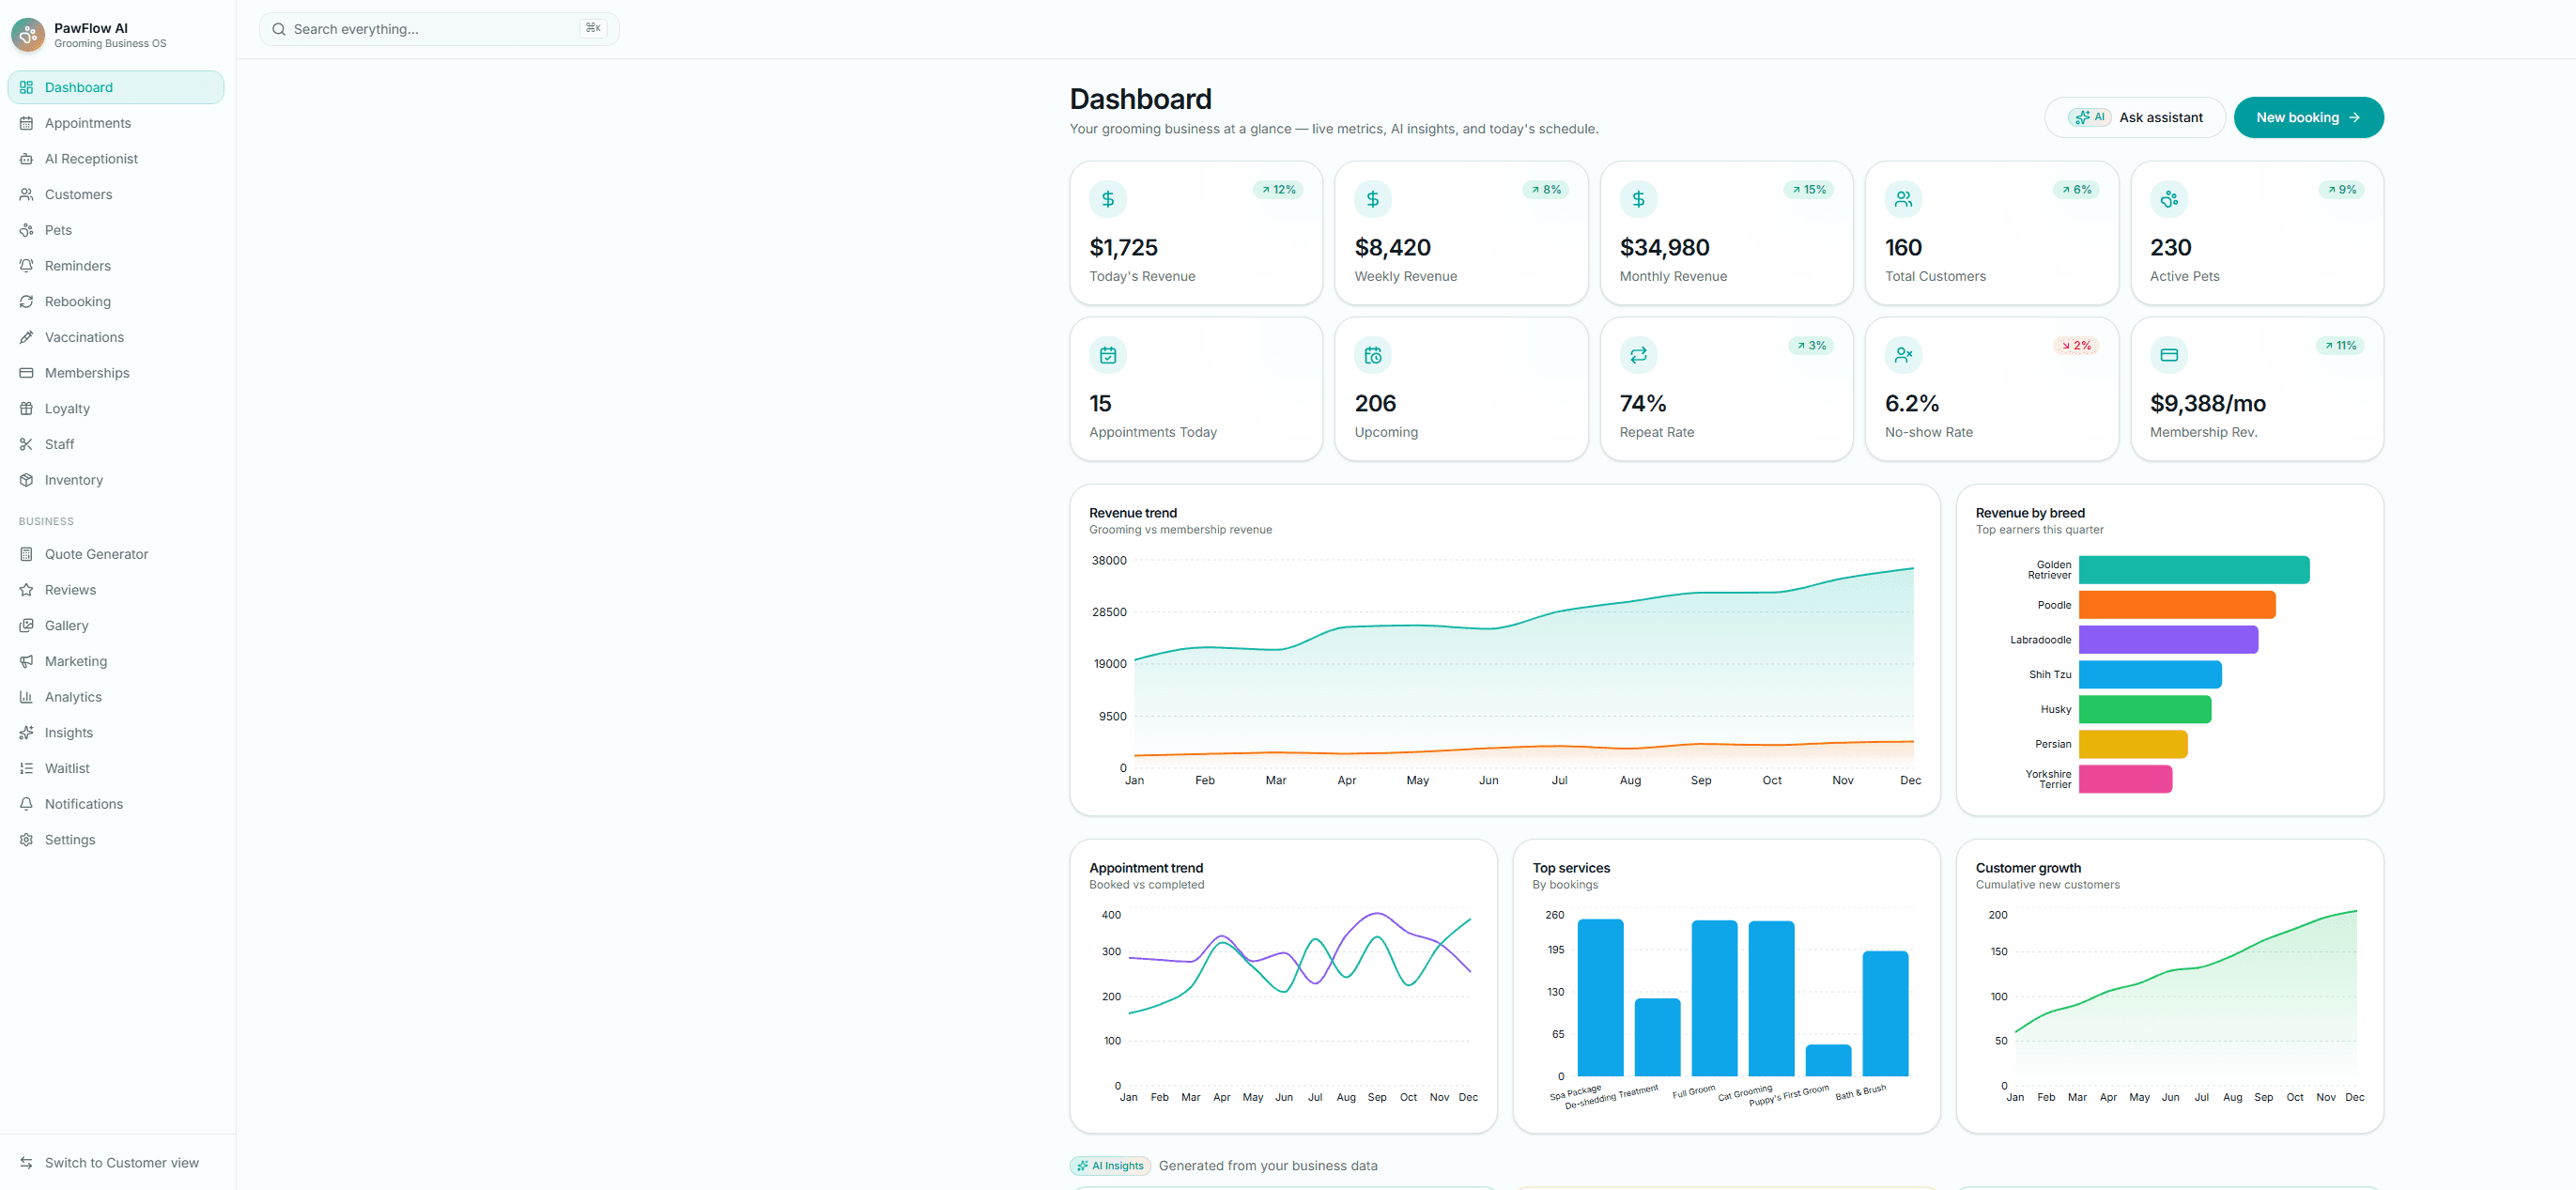Open the AI Receptionist bot icon

click(27, 159)
